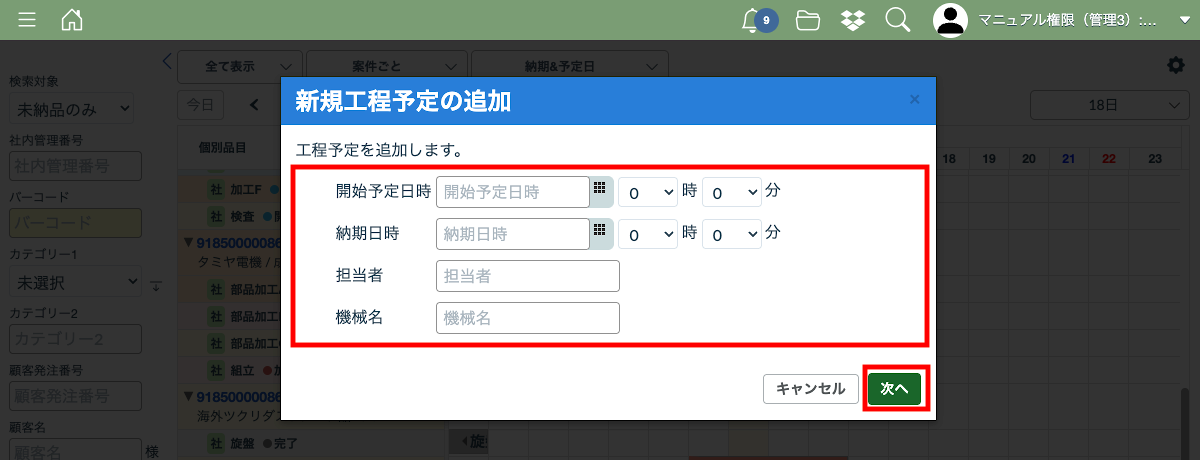This screenshot has width=1200, height=460.
Task: Open calendar picker for 開始予定日時
Action: (600, 190)
